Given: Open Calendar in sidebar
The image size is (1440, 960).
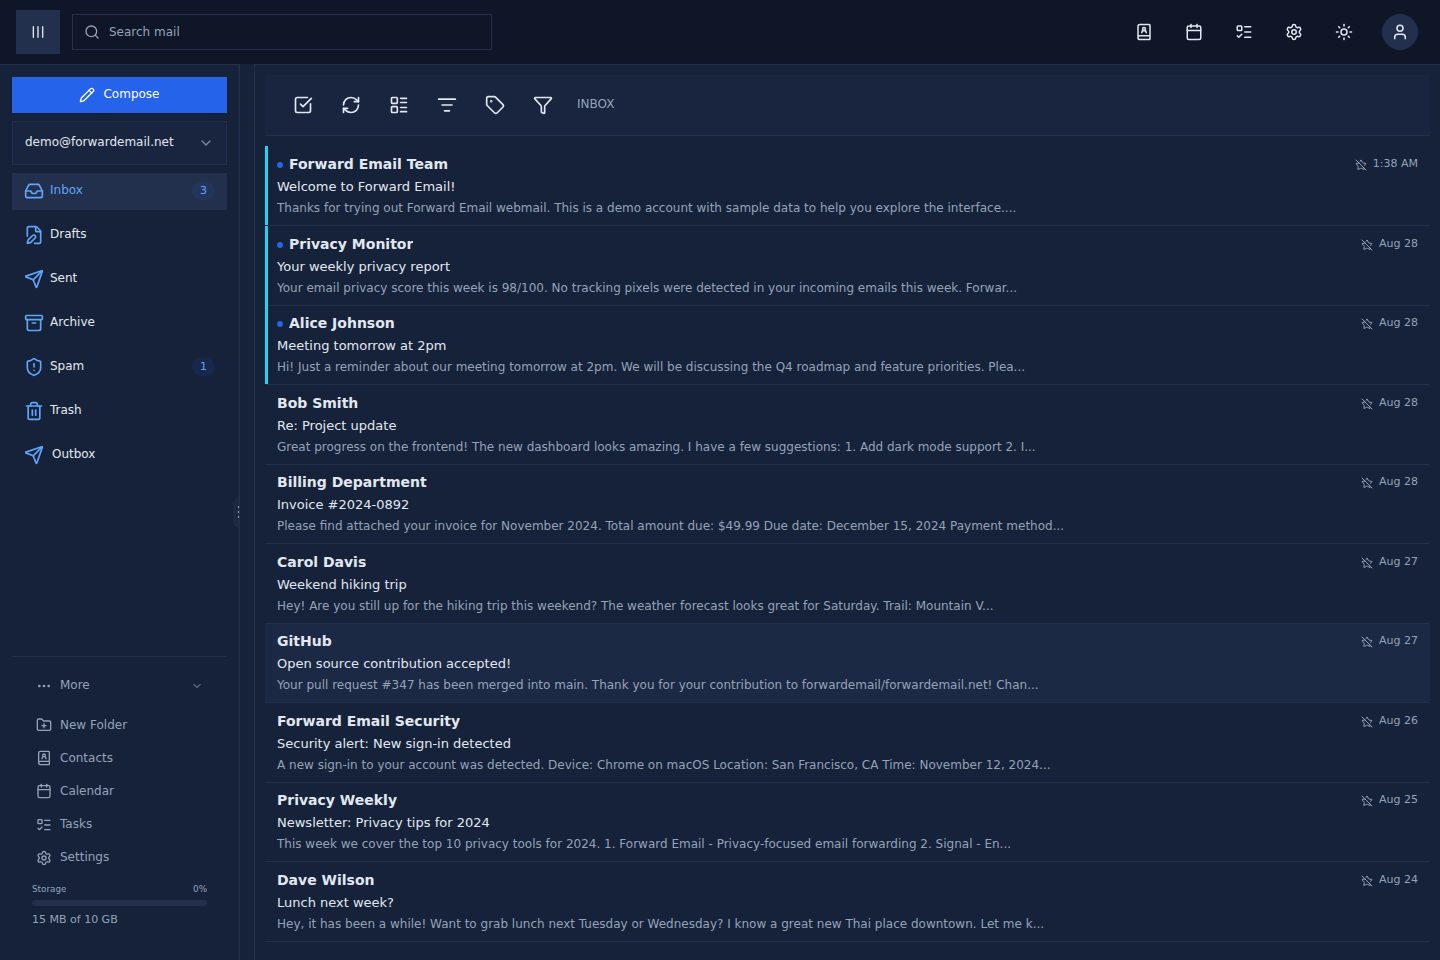Looking at the screenshot, I should pos(76,791).
